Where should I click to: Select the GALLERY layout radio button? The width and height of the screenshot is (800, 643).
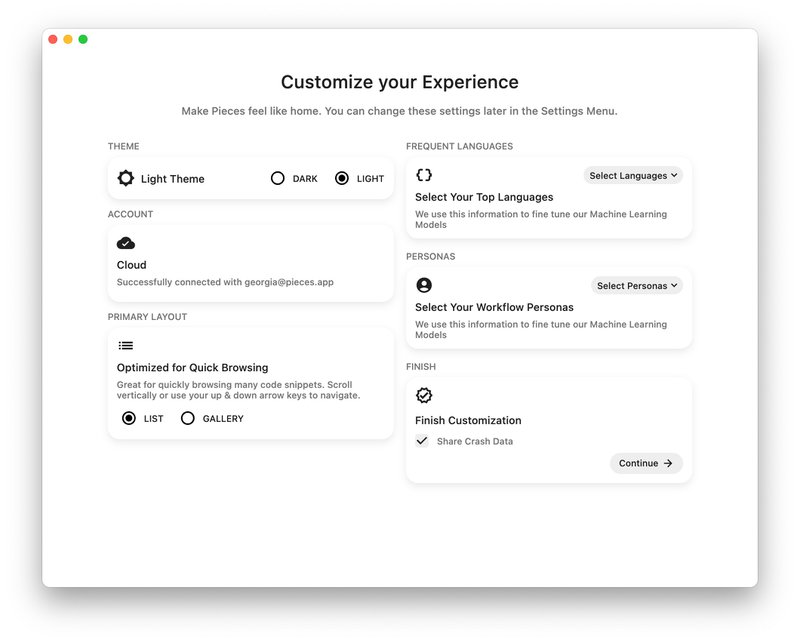pyautogui.click(x=188, y=419)
